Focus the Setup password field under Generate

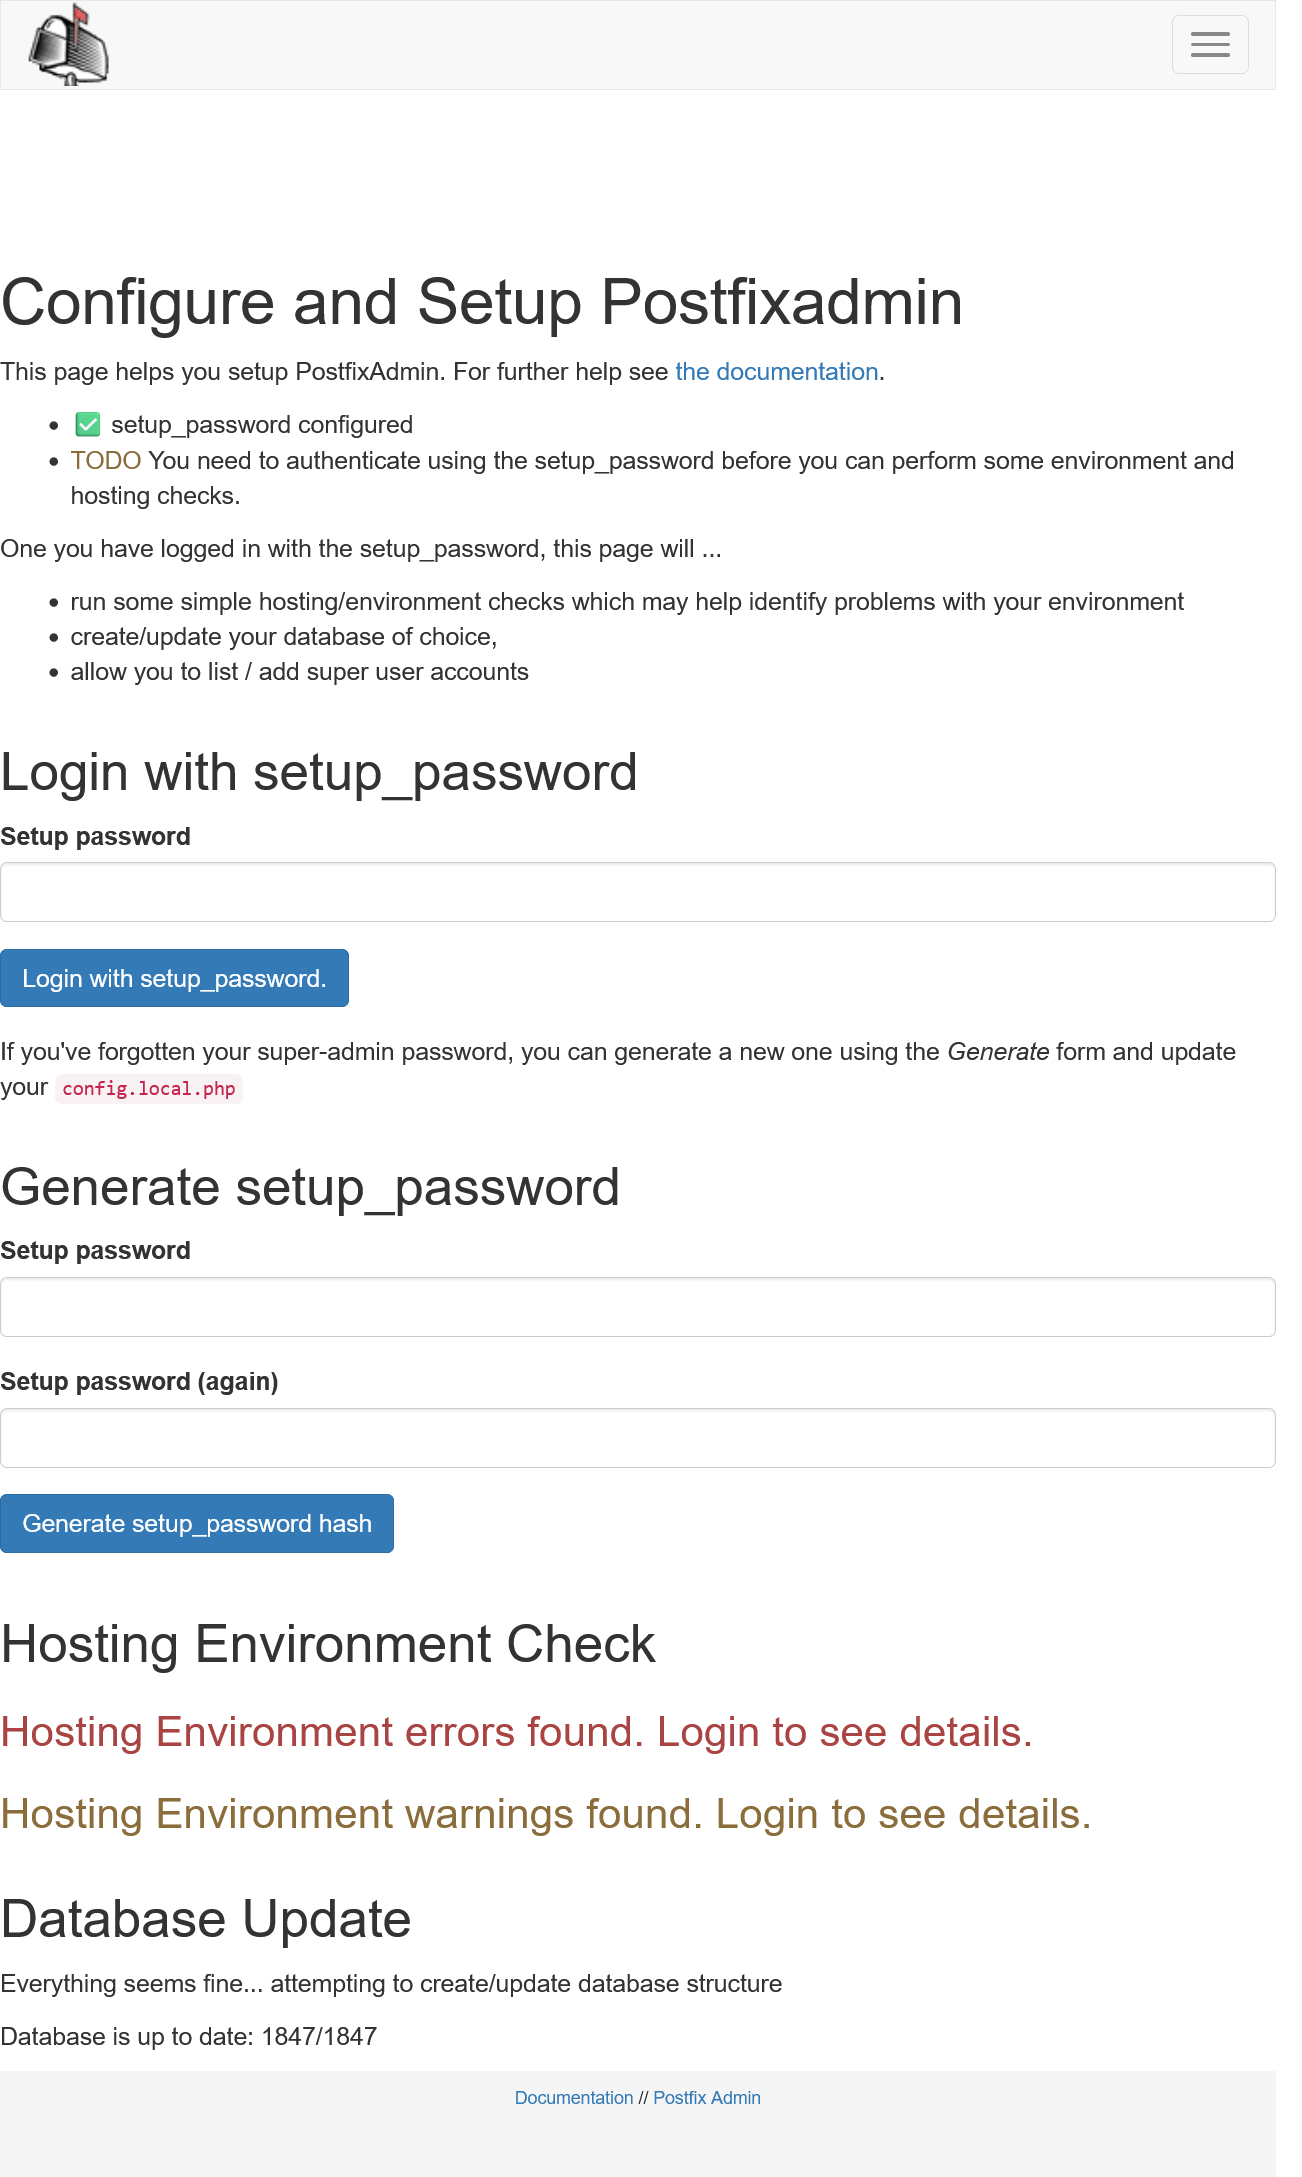point(638,1307)
